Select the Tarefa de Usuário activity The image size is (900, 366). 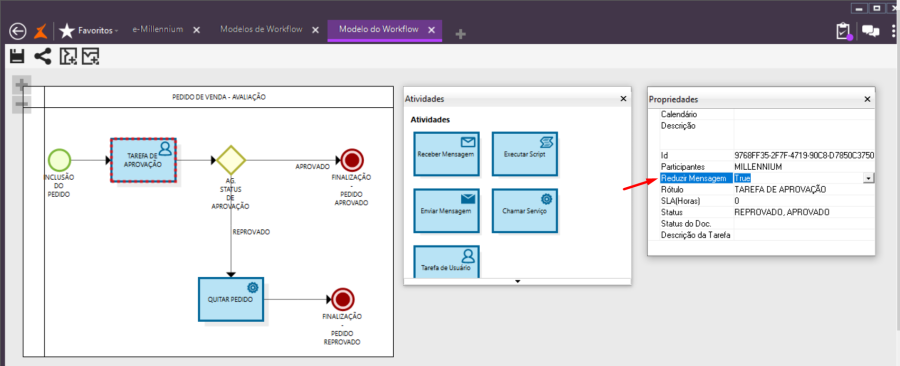[x=446, y=262]
